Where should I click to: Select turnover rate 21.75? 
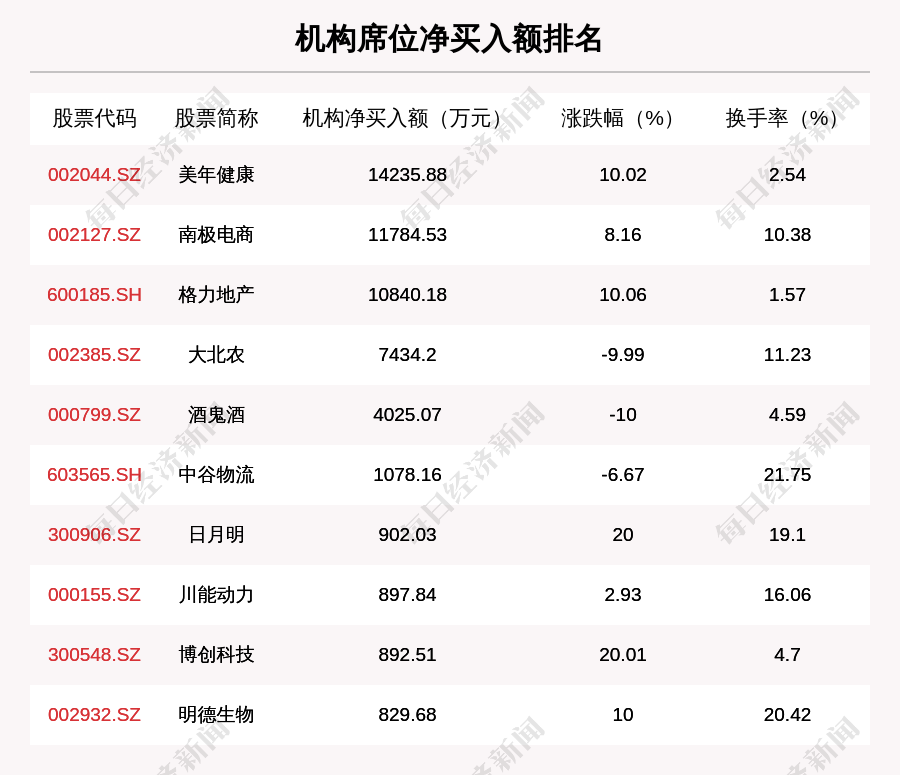pyautogui.click(x=787, y=475)
